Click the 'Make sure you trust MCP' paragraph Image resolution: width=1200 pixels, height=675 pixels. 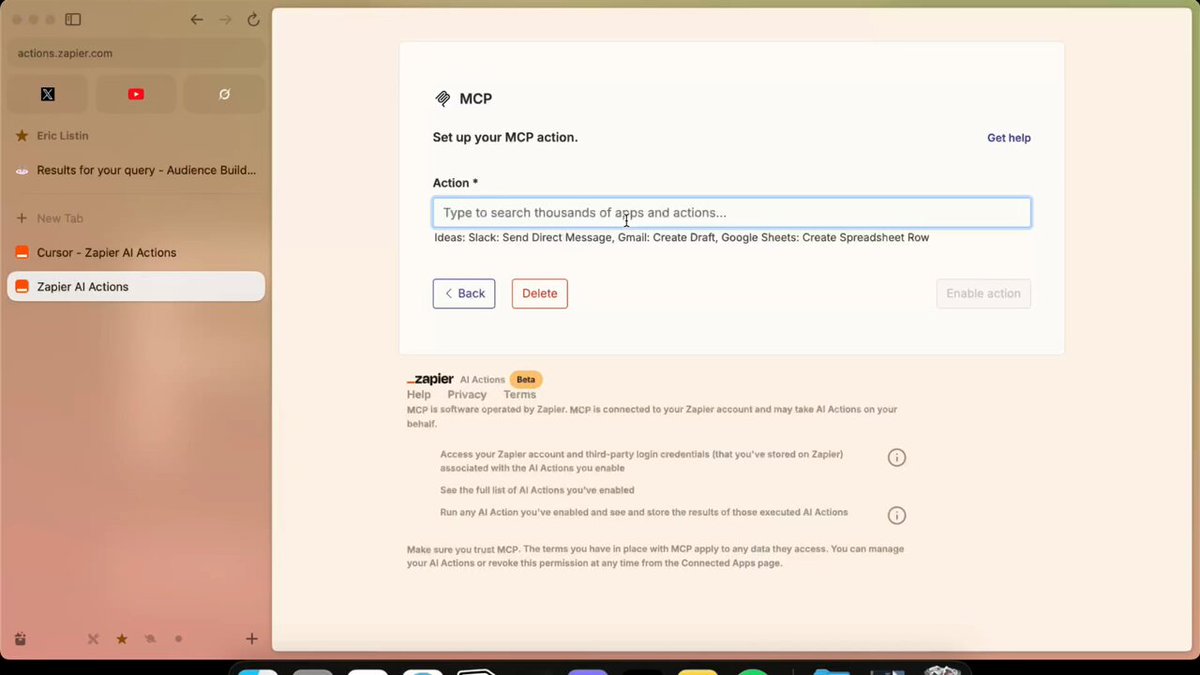coord(656,556)
